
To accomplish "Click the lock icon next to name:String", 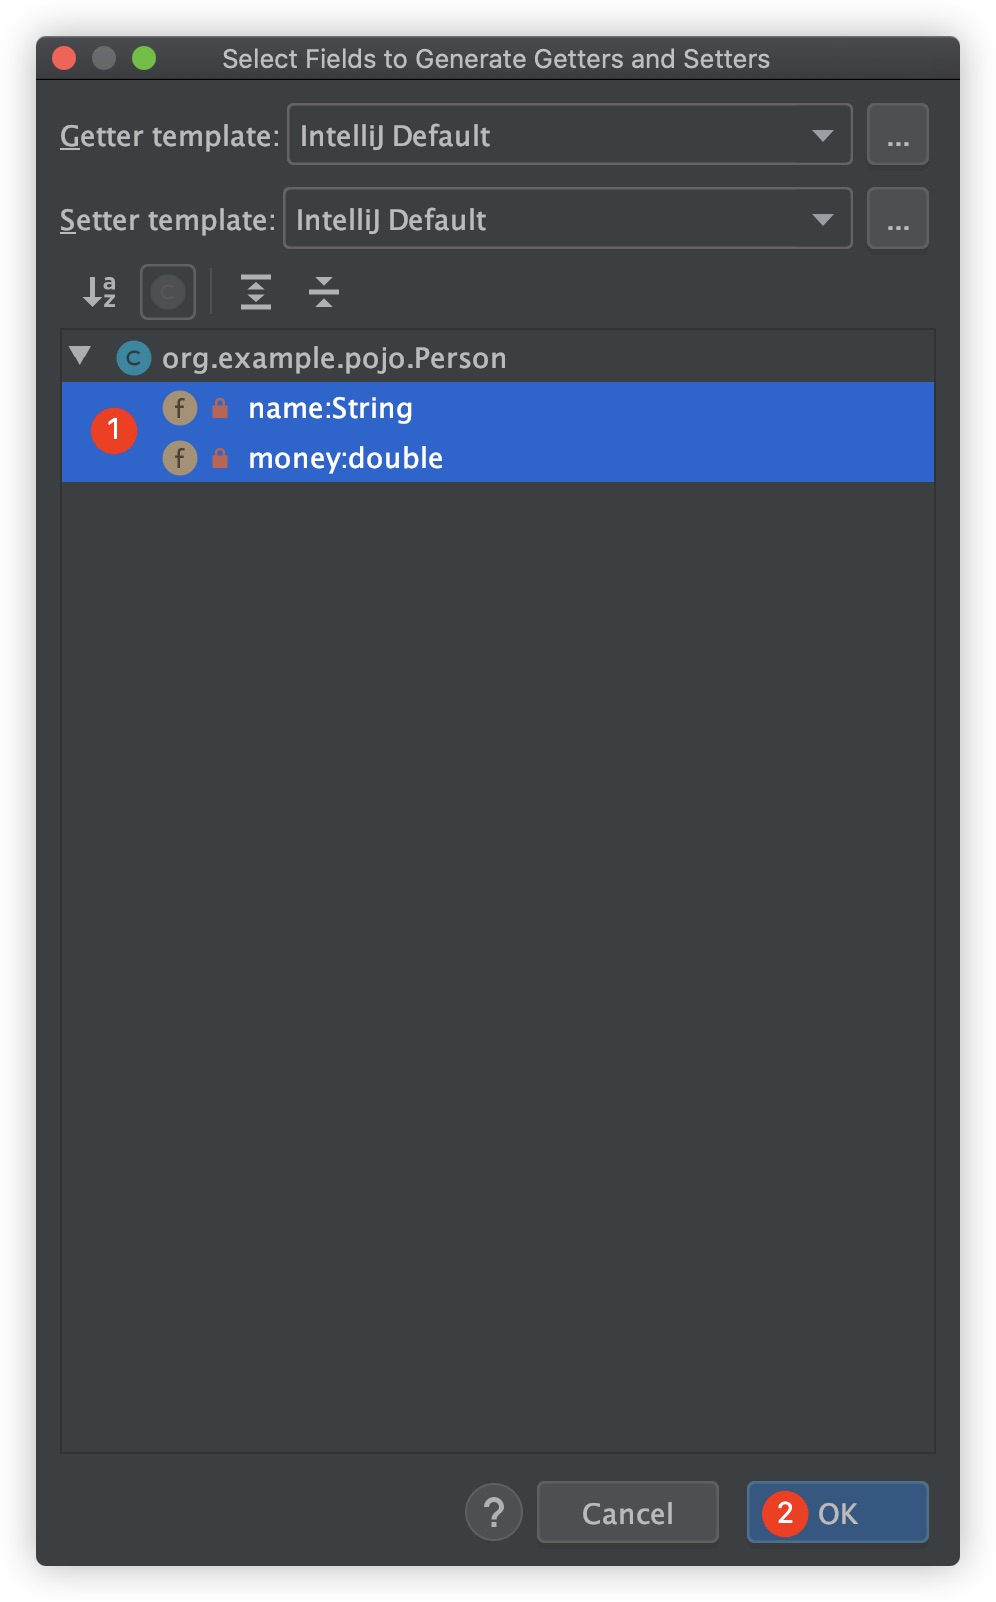I will 220,408.
